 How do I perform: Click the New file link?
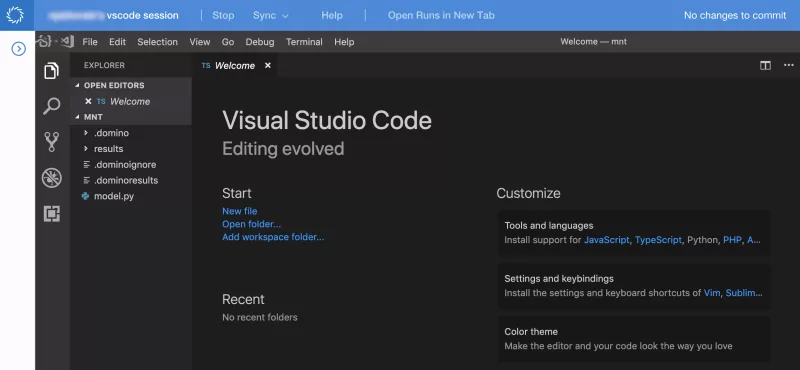pos(239,211)
